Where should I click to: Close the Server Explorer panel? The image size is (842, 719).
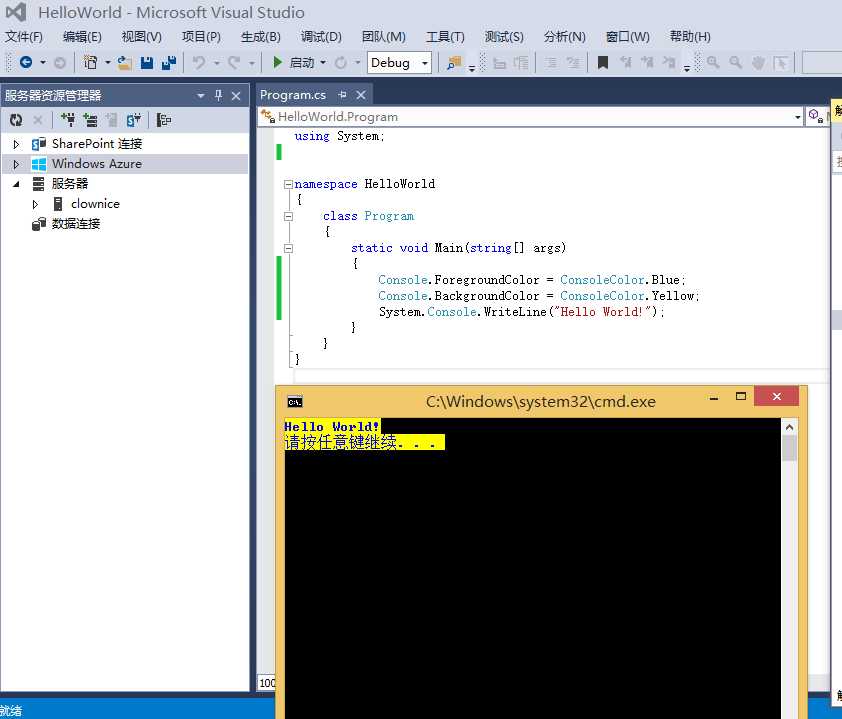[236, 96]
